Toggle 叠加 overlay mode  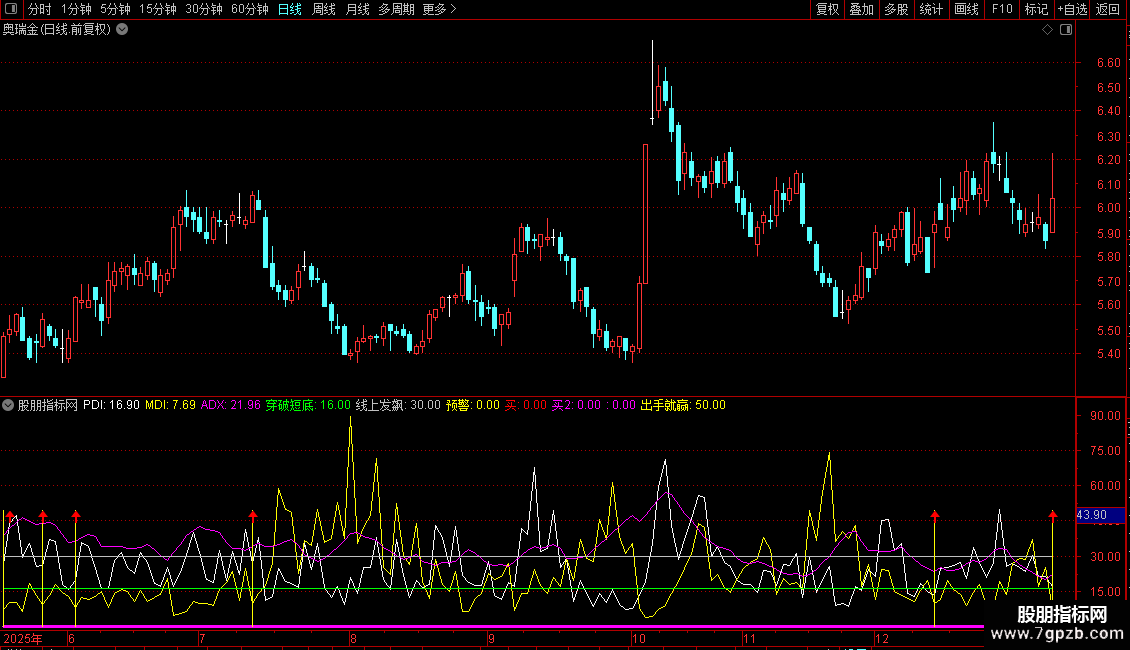(861, 10)
